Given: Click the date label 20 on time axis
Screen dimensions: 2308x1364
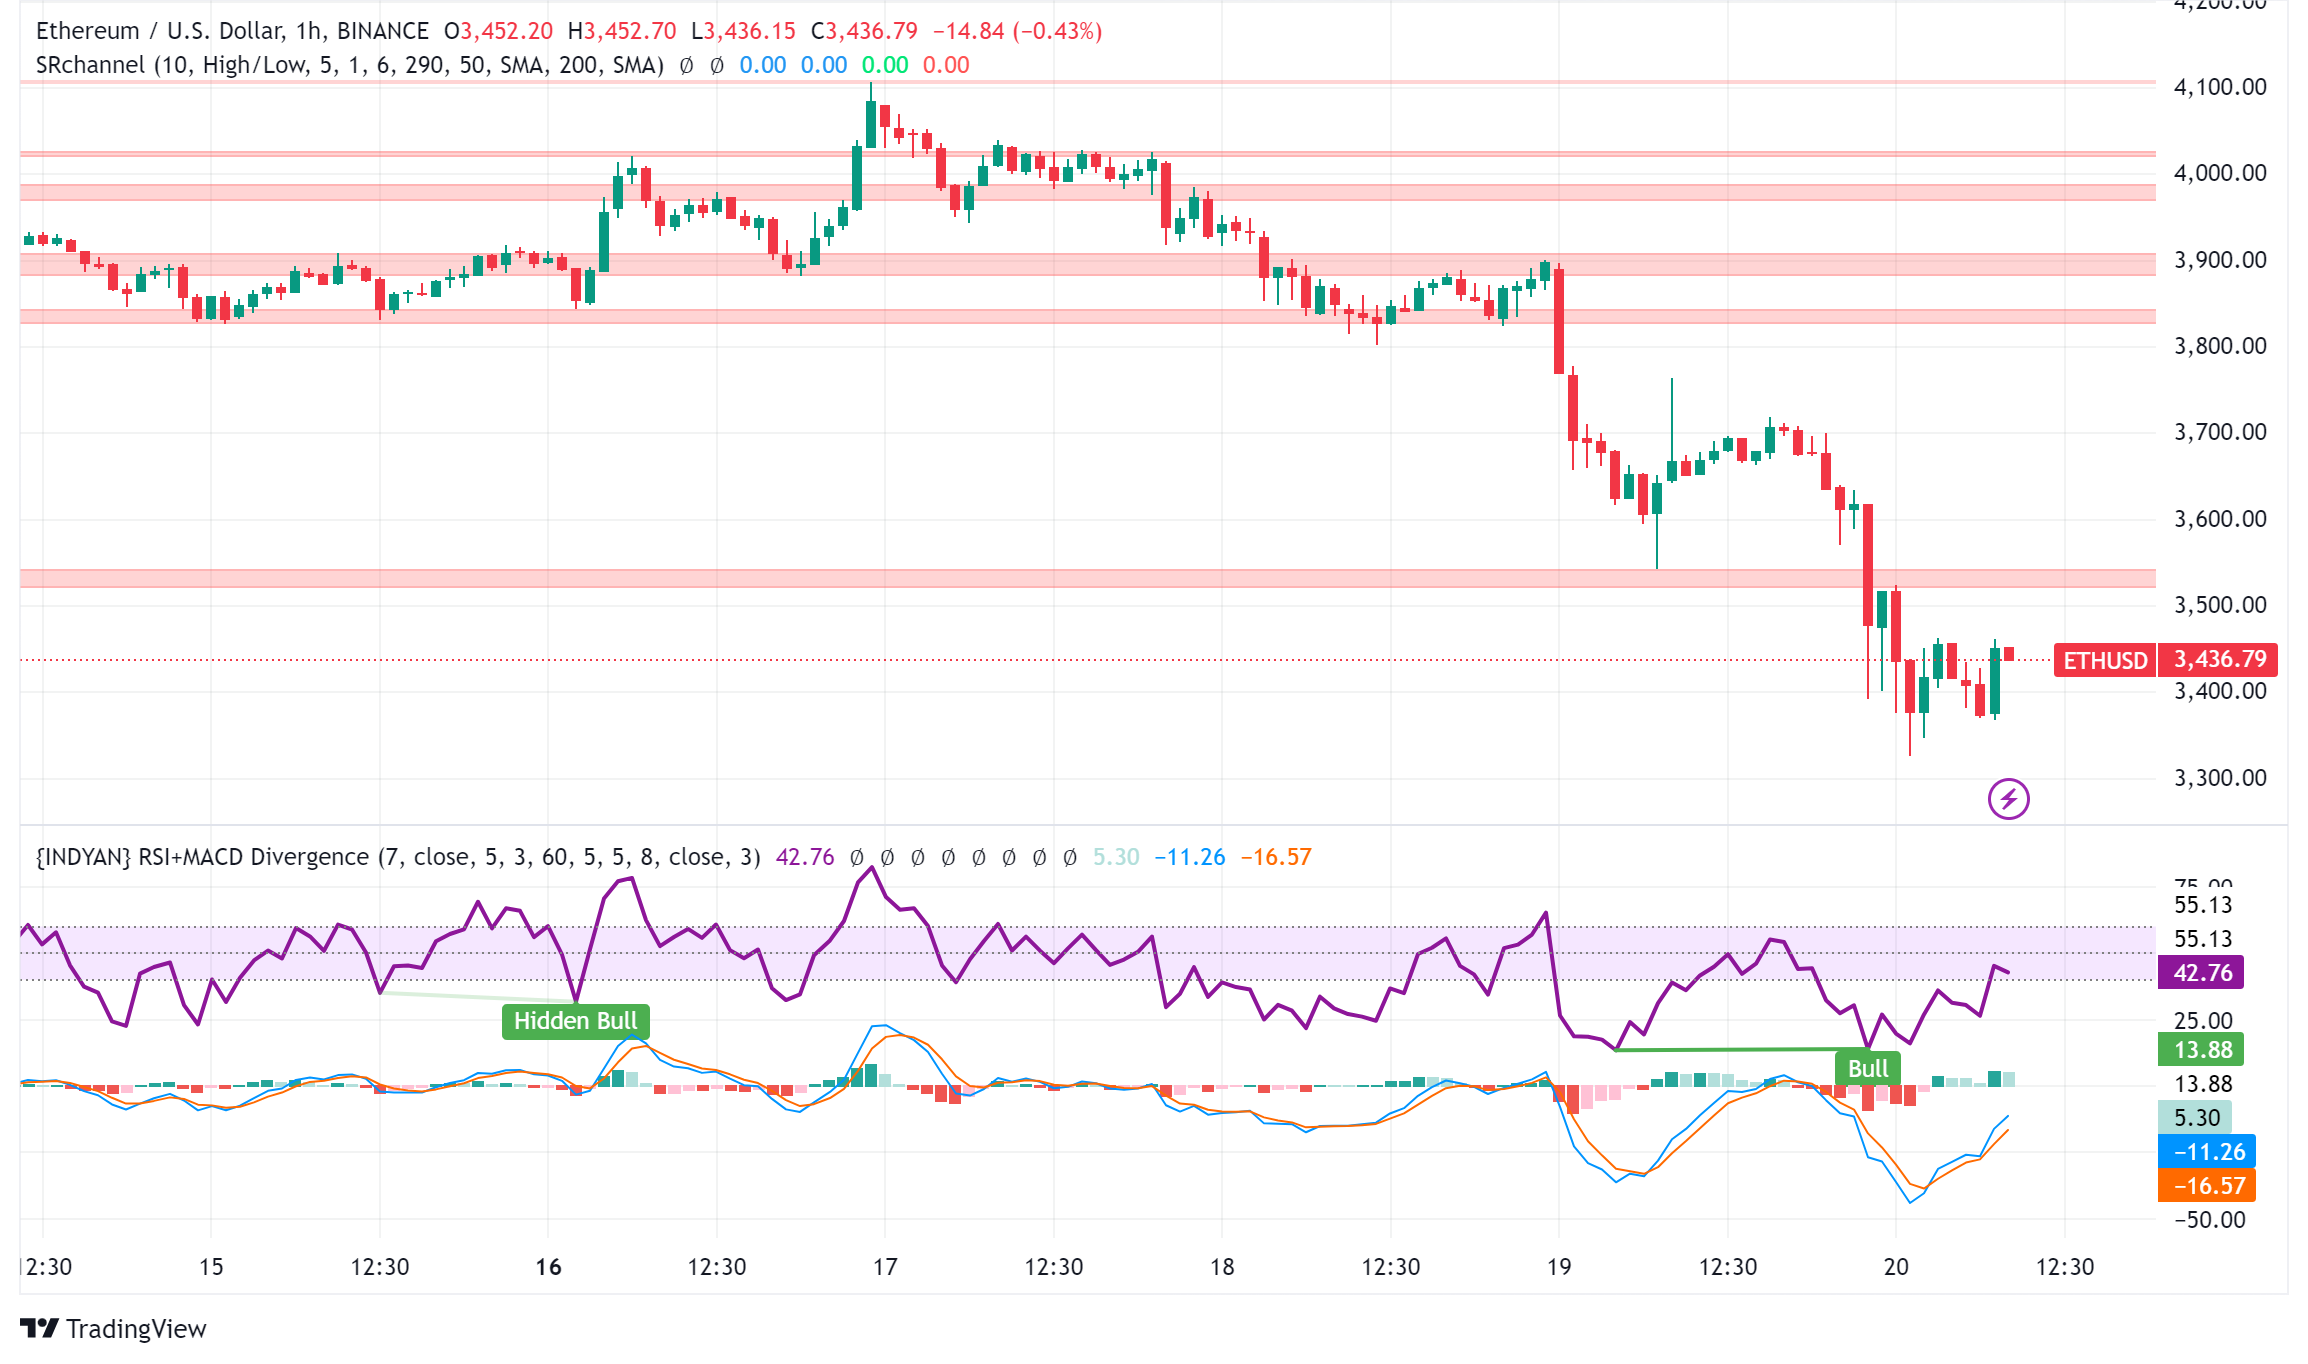Looking at the screenshot, I should tap(1896, 1267).
